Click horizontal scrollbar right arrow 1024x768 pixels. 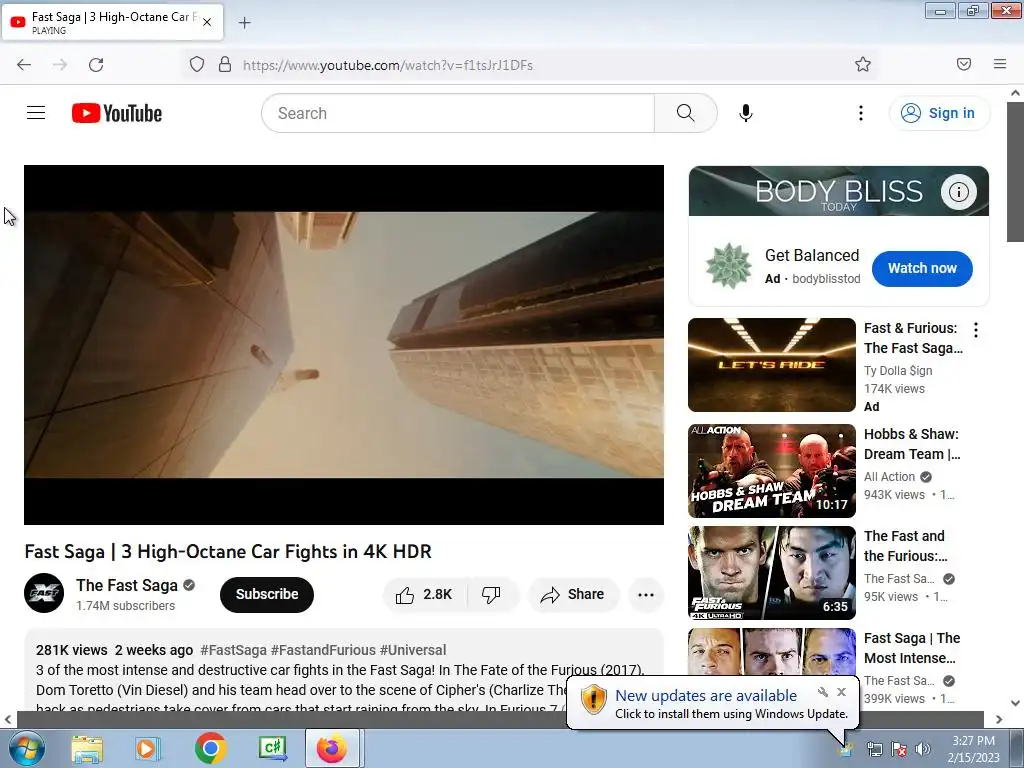[x=999, y=719]
